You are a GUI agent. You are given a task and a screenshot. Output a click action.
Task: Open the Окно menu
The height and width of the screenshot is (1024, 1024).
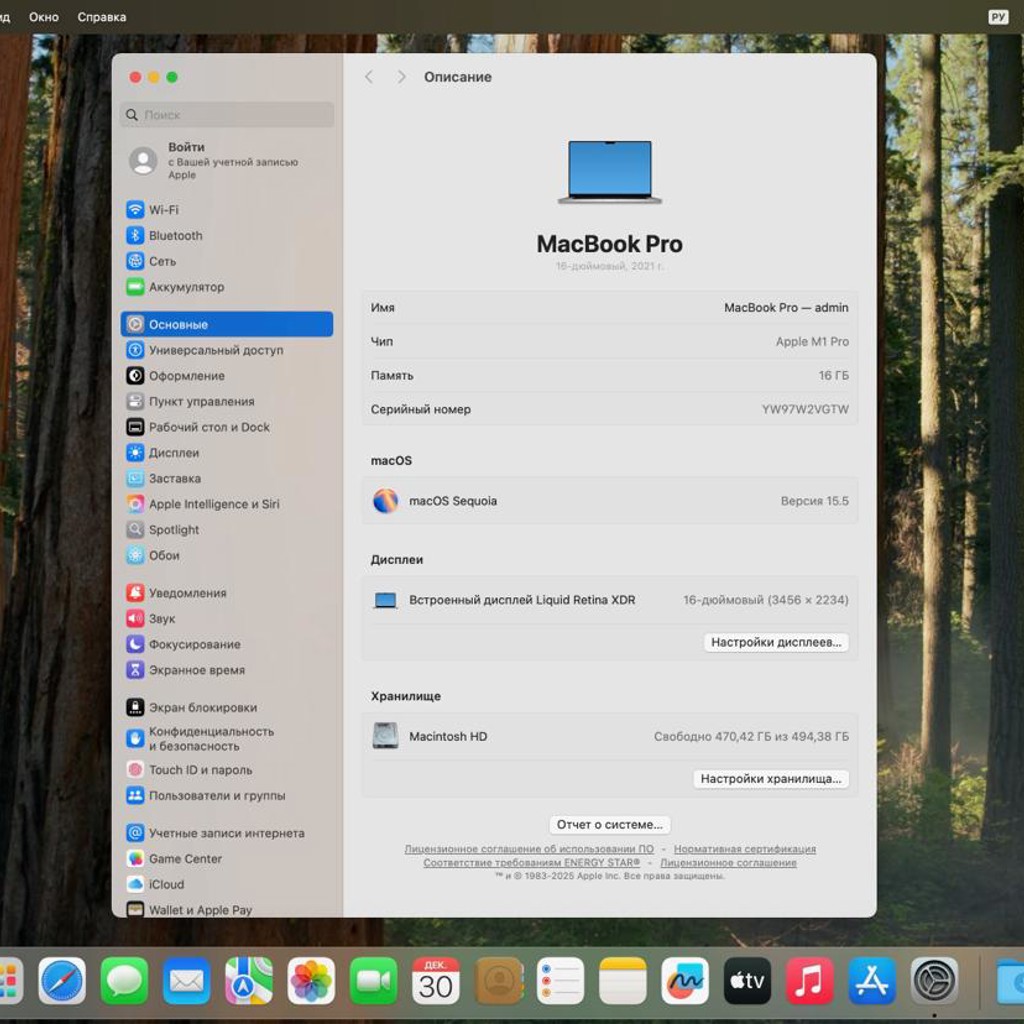point(44,17)
